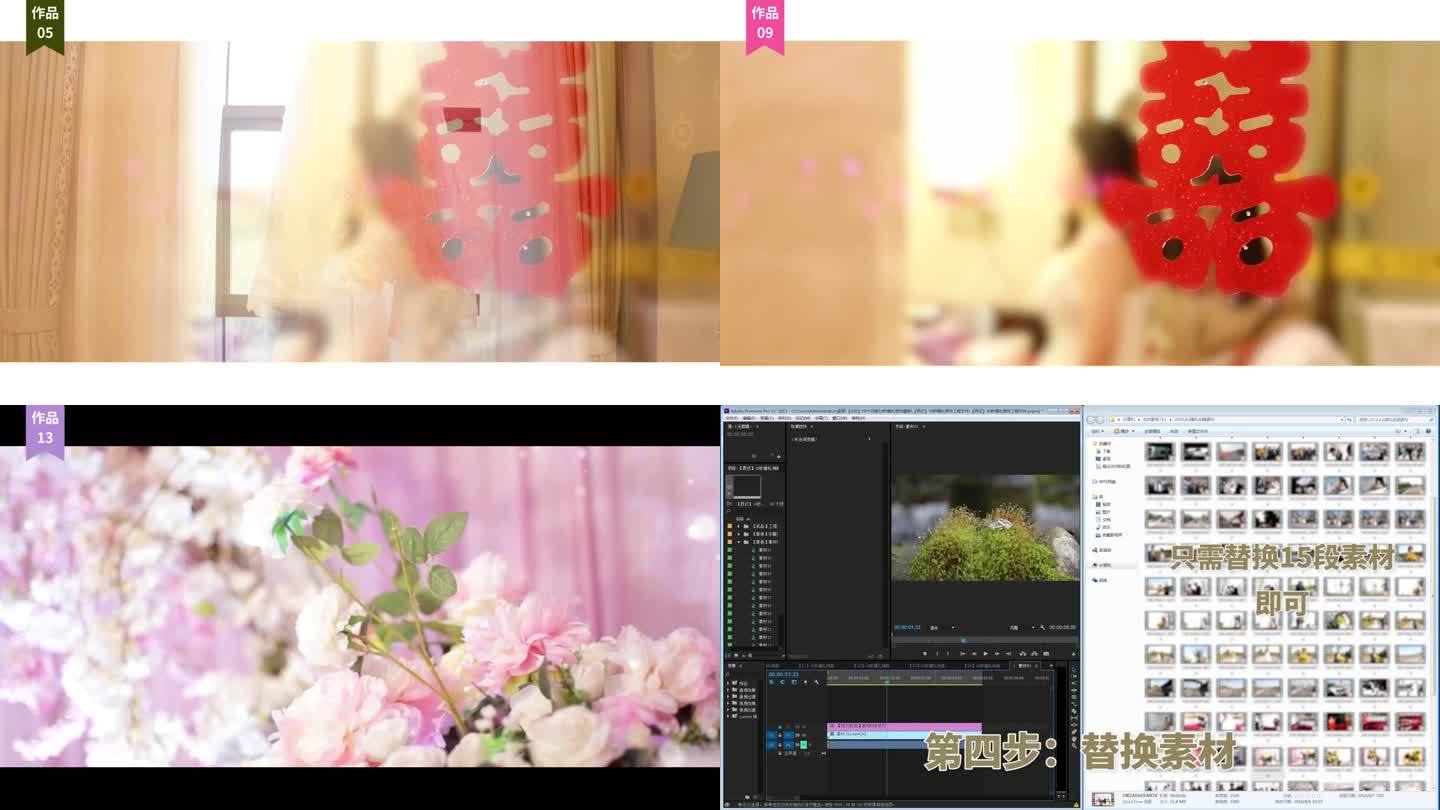Refresh the Explorer address bar
Image resolution: width=1440 pixels, height=810 pixels.
click(x=1349, y=420)
